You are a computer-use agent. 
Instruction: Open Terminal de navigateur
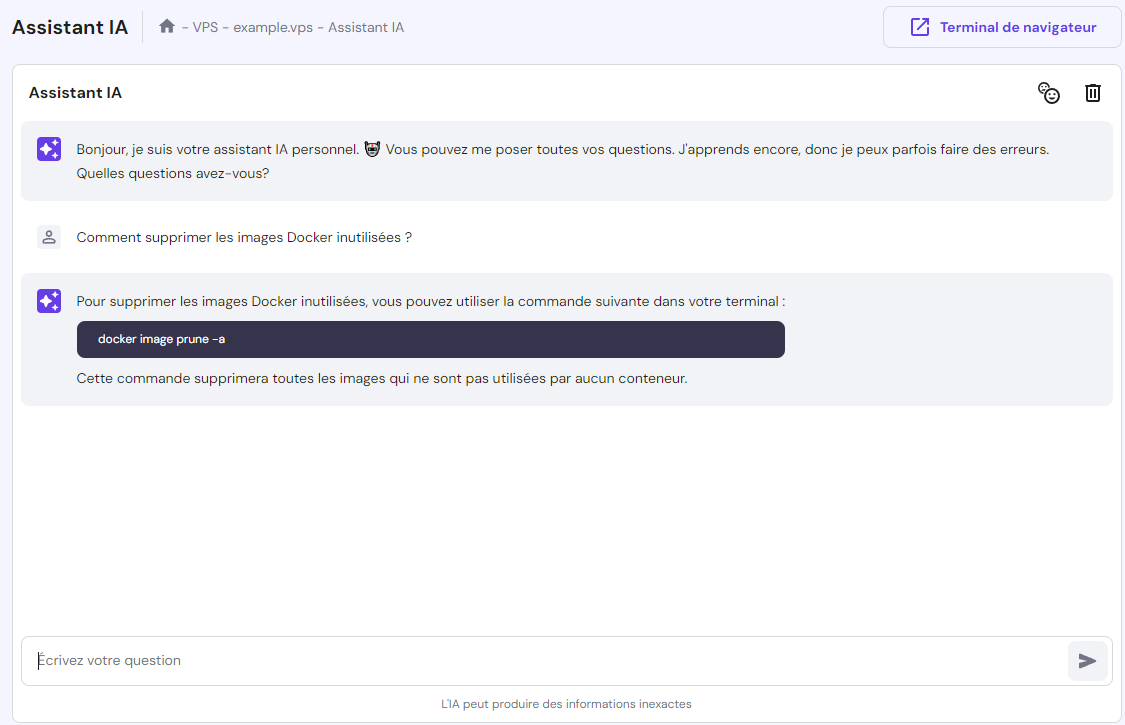pos(1001,27)
